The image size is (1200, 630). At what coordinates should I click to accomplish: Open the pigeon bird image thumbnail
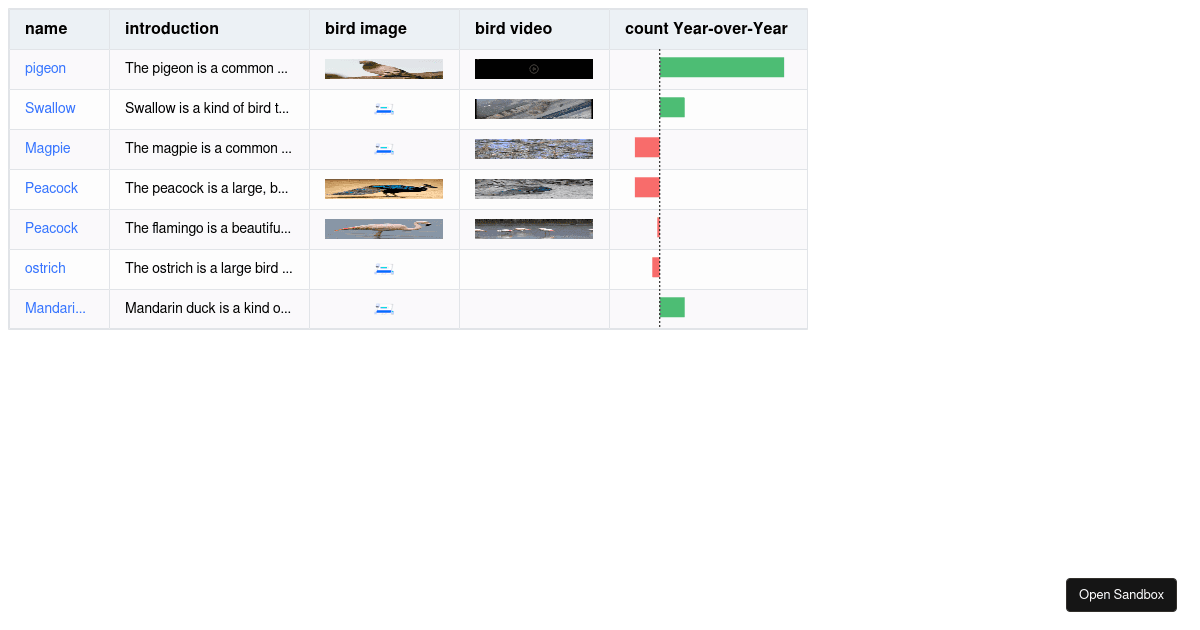[x=384, y=69]
